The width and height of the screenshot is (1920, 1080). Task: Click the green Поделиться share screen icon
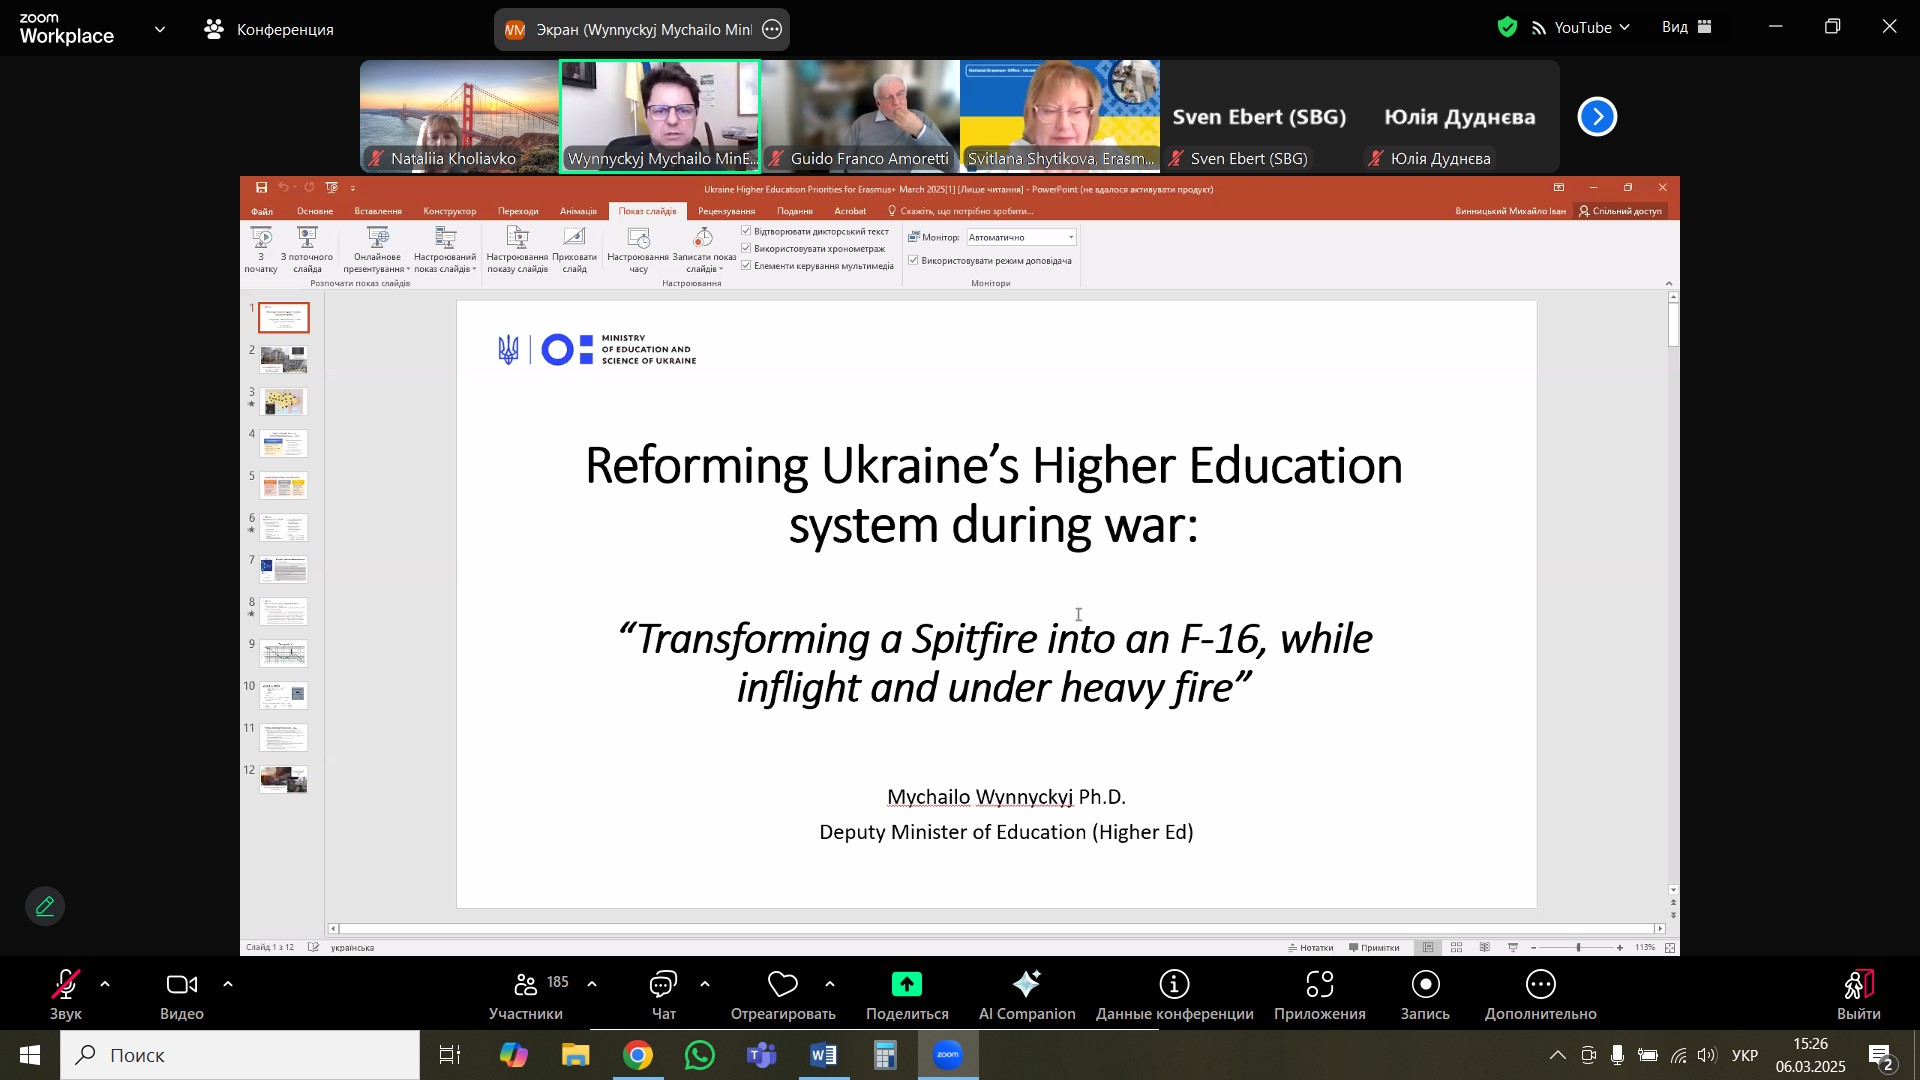[907, 986]
